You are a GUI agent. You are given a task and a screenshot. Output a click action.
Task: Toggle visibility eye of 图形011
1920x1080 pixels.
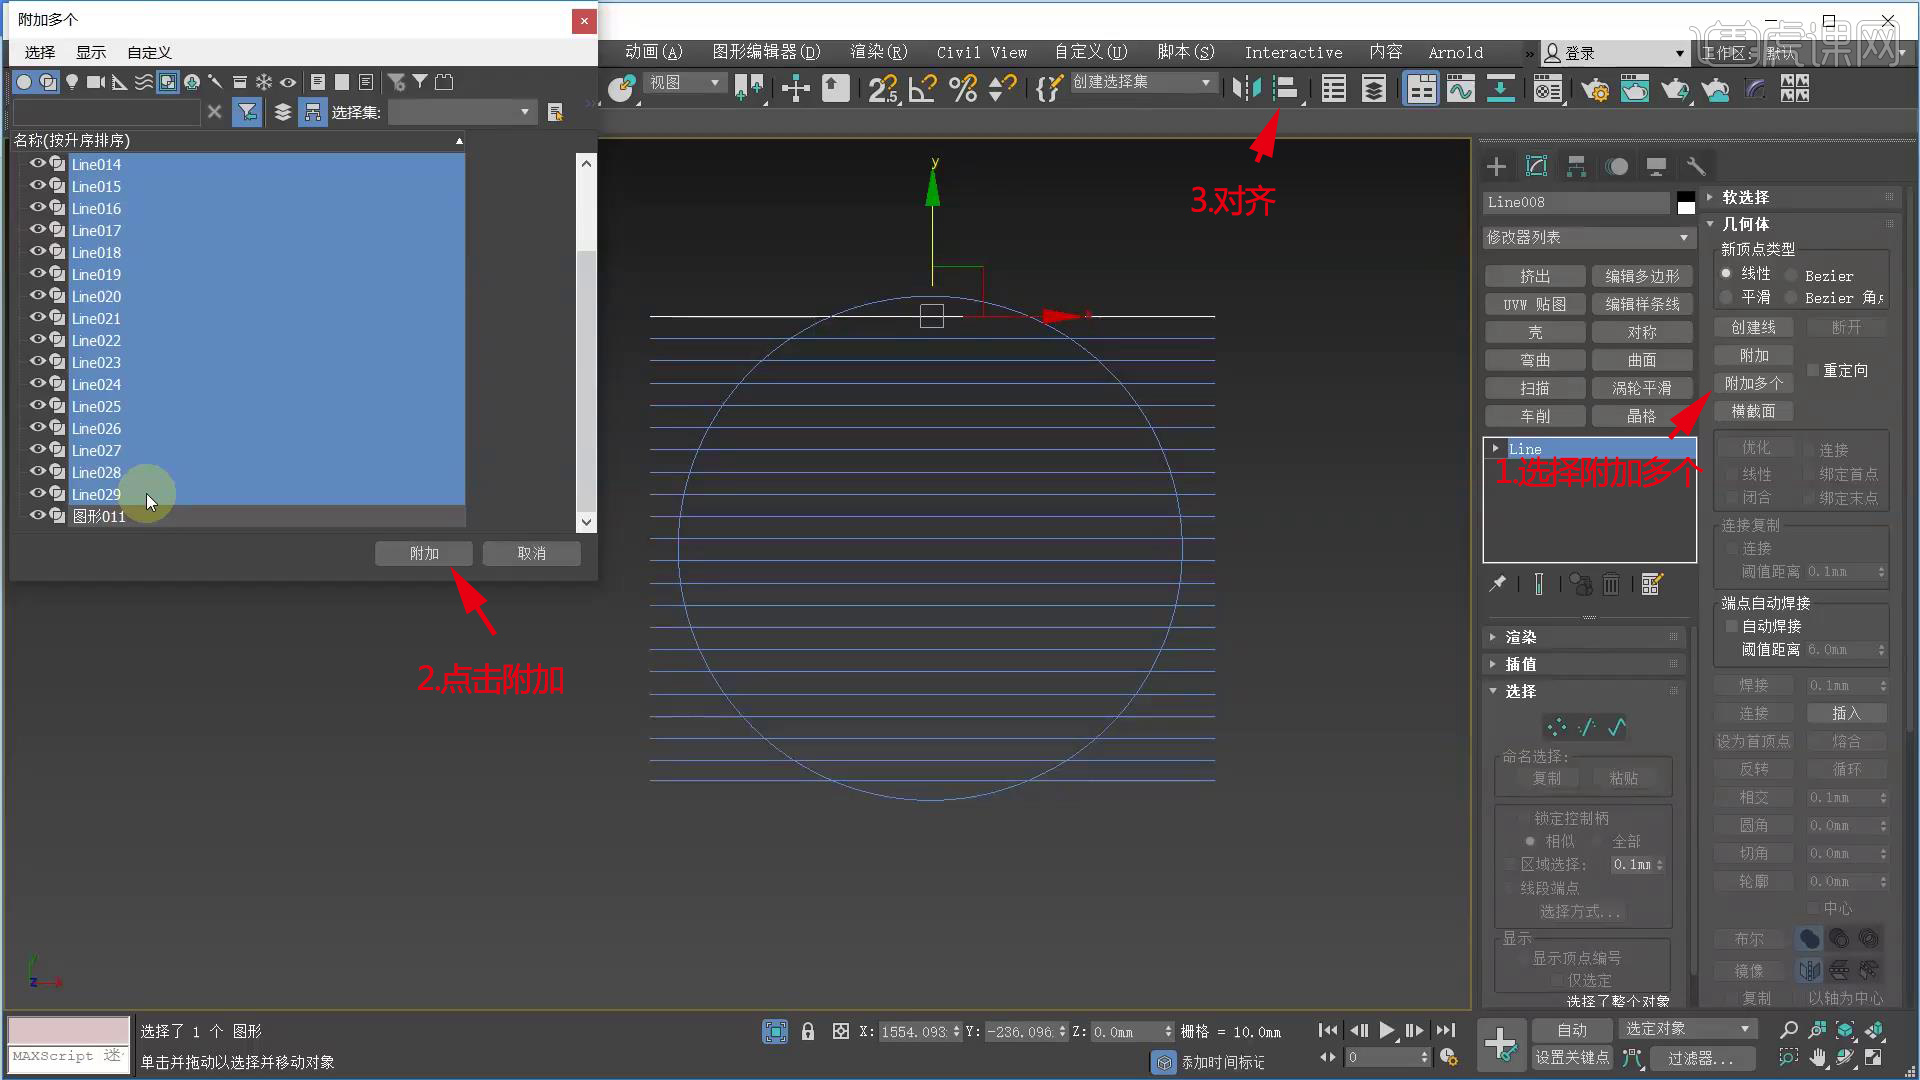pyautogui.click(x=37, y=515)
